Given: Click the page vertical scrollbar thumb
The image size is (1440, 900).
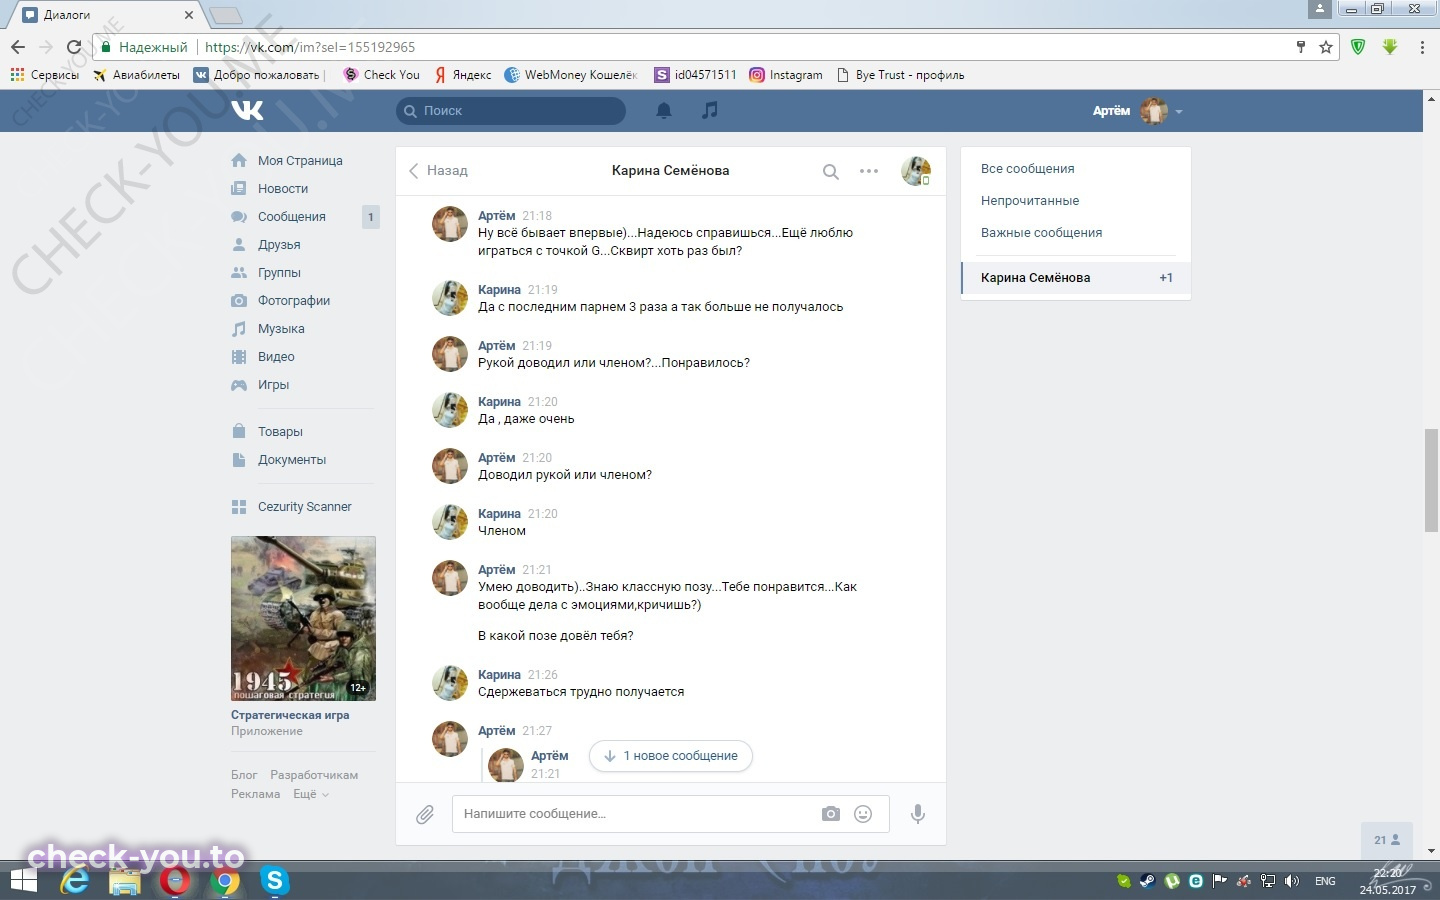Looking at the screenshot, I should [x=1431, y=480].
